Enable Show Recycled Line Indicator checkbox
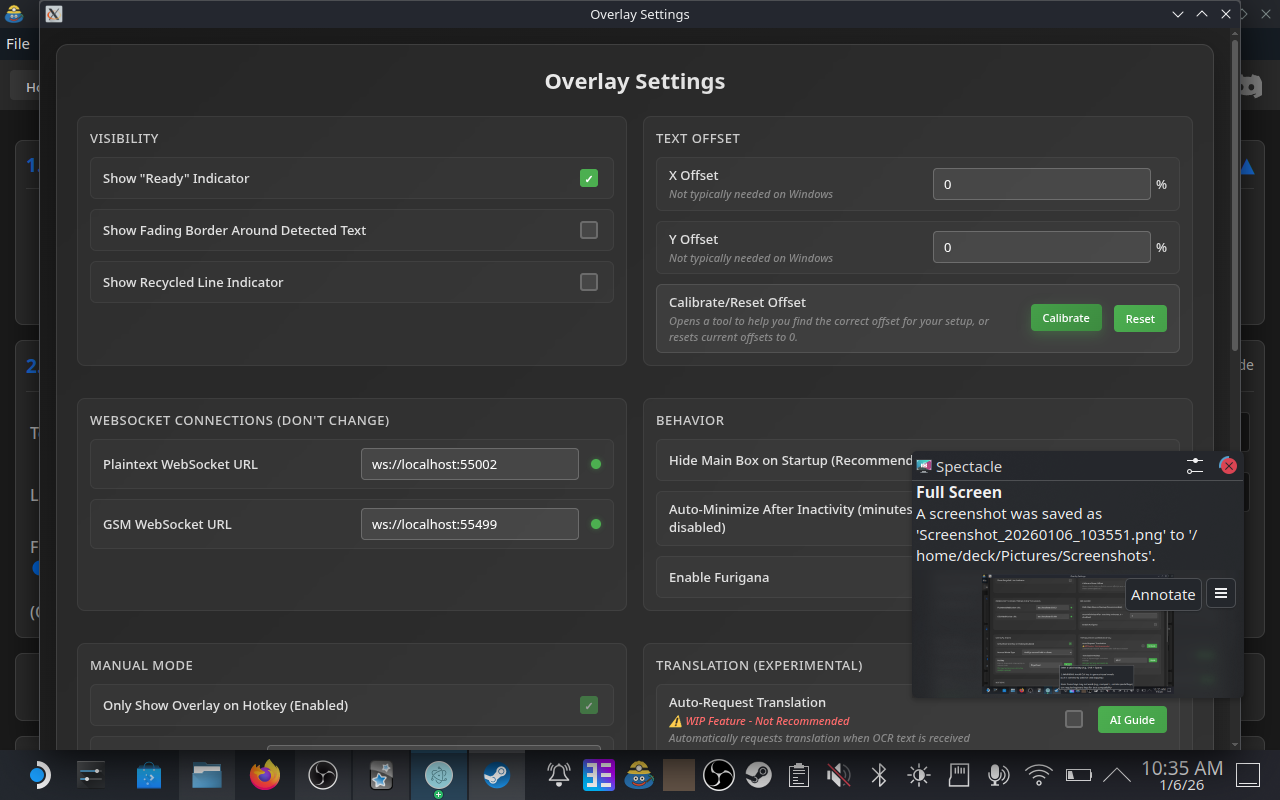The height and width of the screenshot is (800, 1280). (x=589, y=282)
